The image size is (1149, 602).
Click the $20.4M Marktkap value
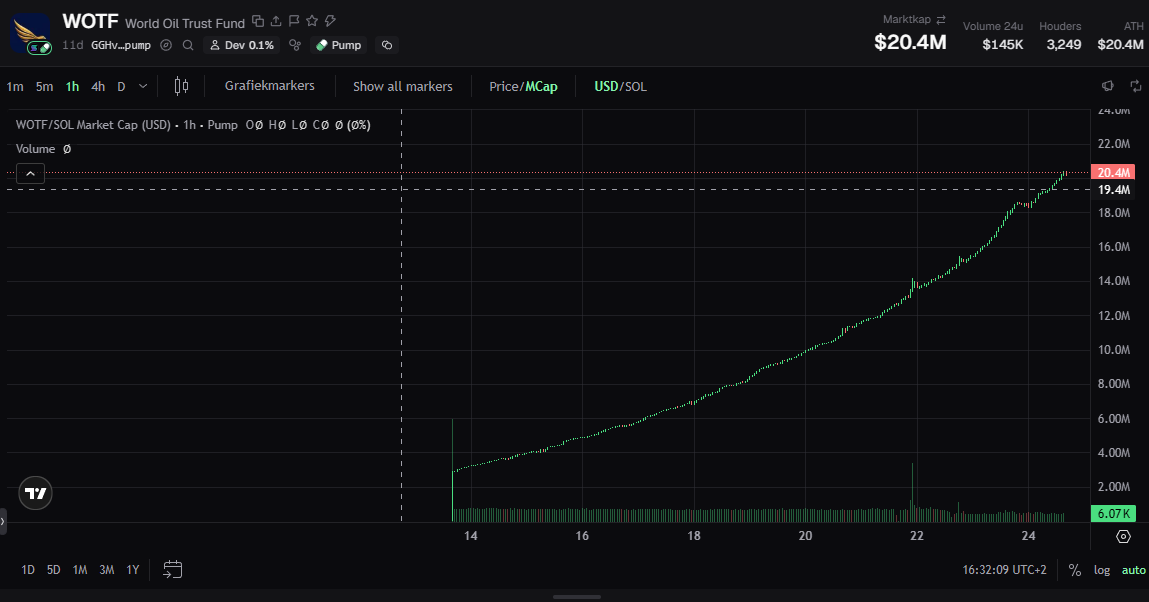click(910, 42)
